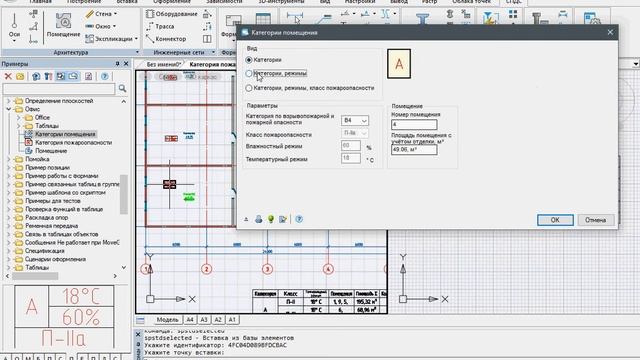640x360 pixels.
Task: Select the Коннектор connector tool
Action: 166,39
